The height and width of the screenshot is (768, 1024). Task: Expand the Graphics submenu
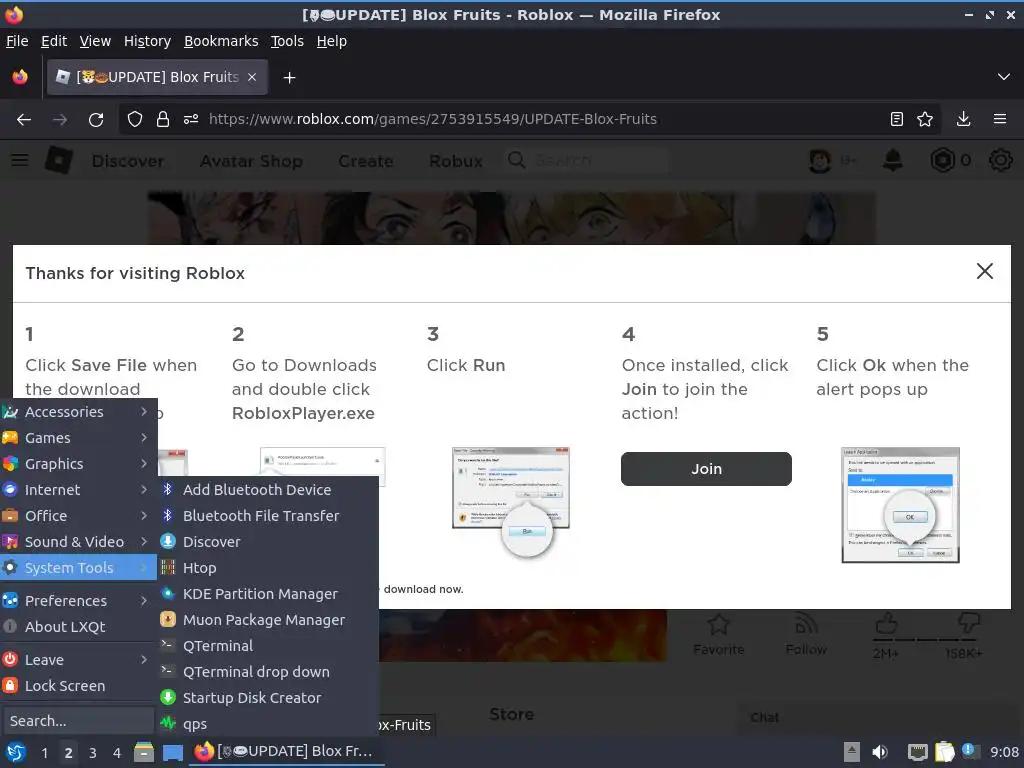click(x=78, y=464)
